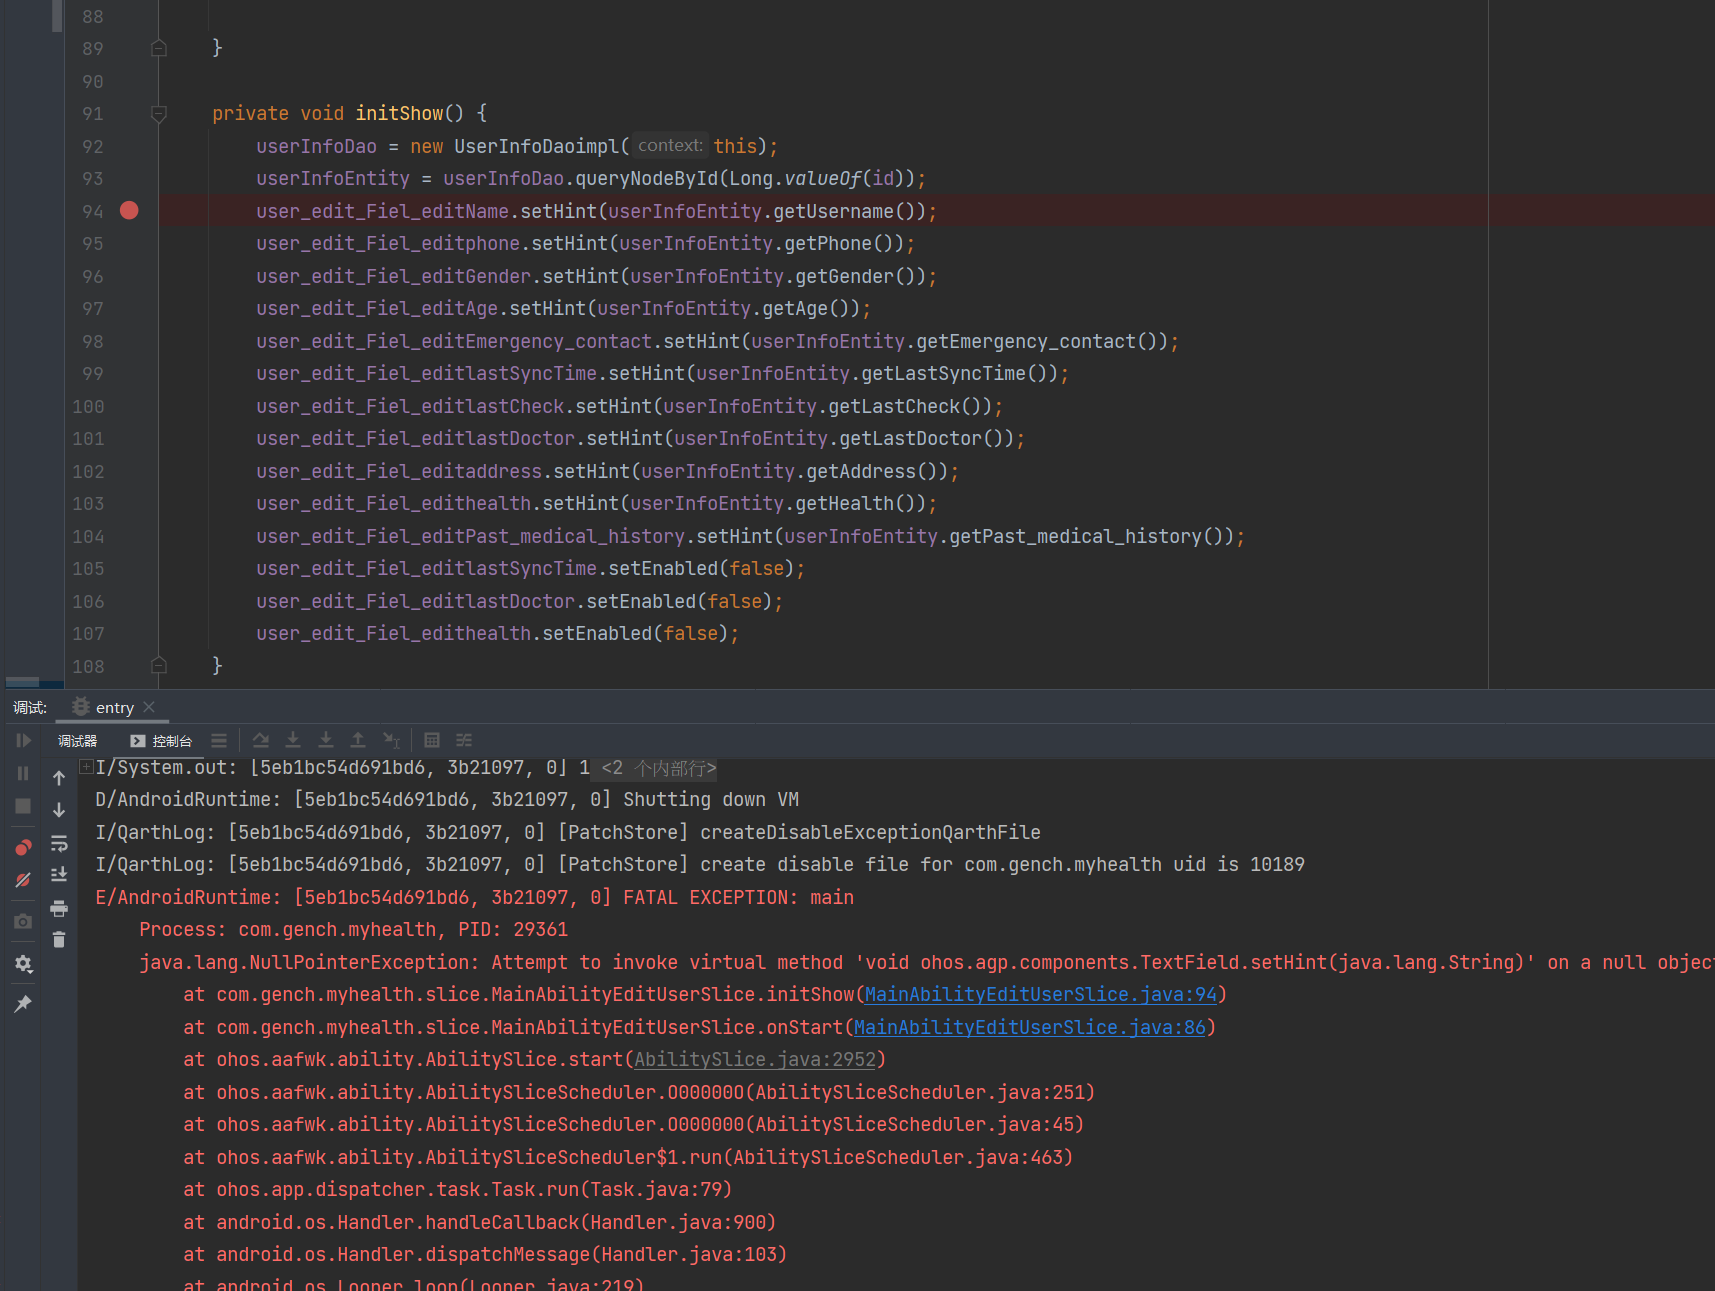The width and height of the screenshot is (1715, 1291).
Task: Expand folded System.out log line
Action: click(x=87, y=767)
